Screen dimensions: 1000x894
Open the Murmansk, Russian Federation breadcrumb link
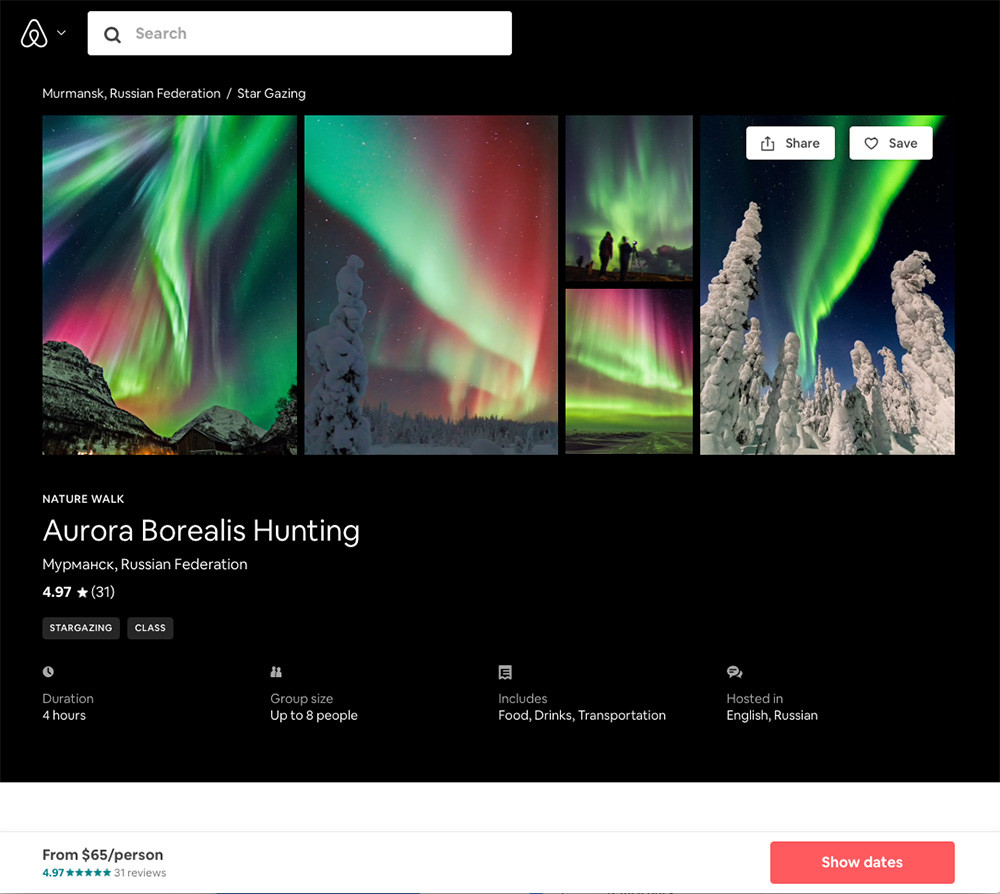[x=131, y=93]
